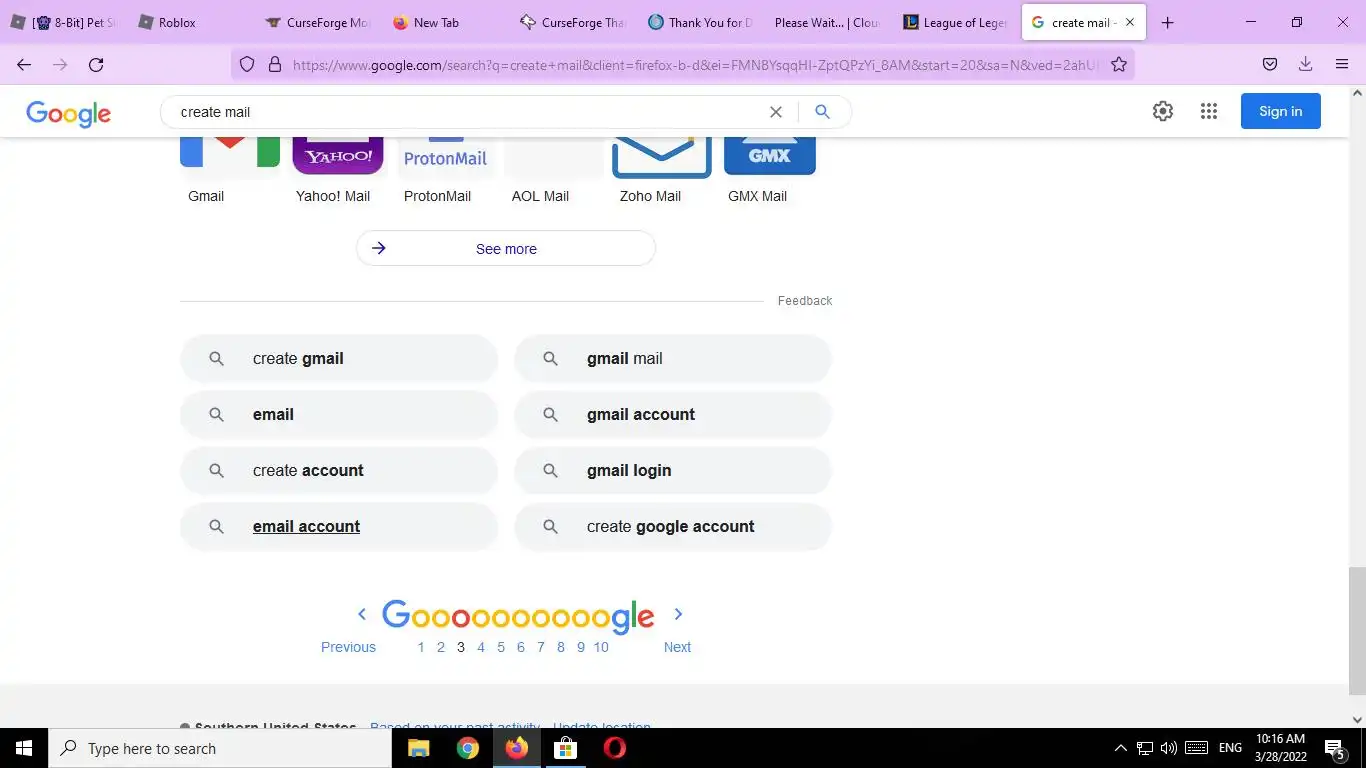Select the 'create account' related search

(x=339, y=470)
